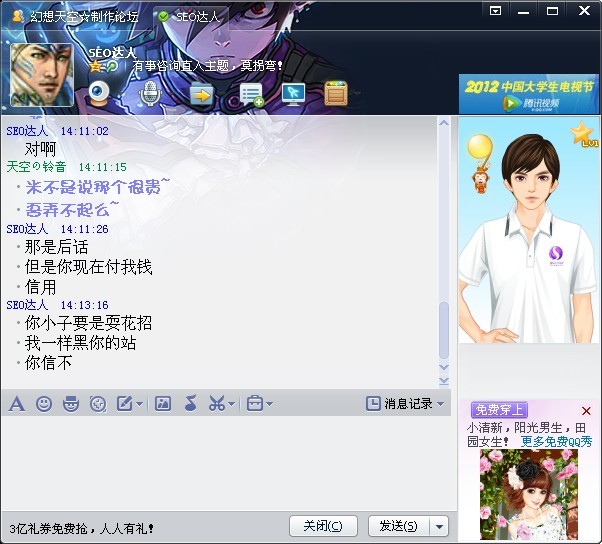Jump to the chat bottom with double-chevron
Image resolution: width=602 pixels, height=544 pixels.
(444, 380)
